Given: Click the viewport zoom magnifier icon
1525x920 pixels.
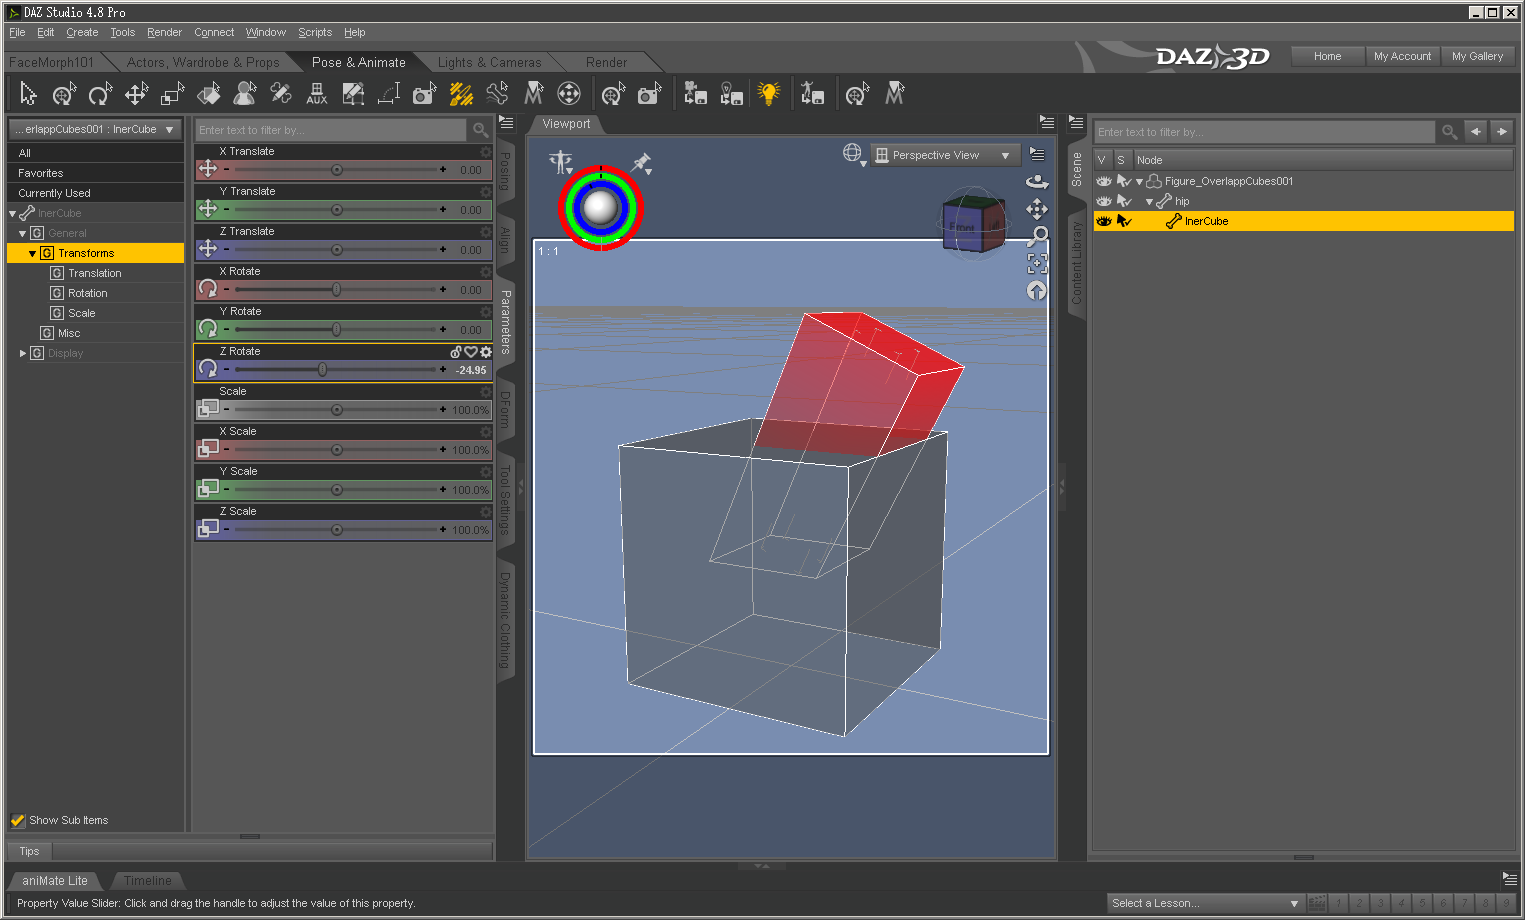Looking at the screenshot, I should tap(1037, 237).
